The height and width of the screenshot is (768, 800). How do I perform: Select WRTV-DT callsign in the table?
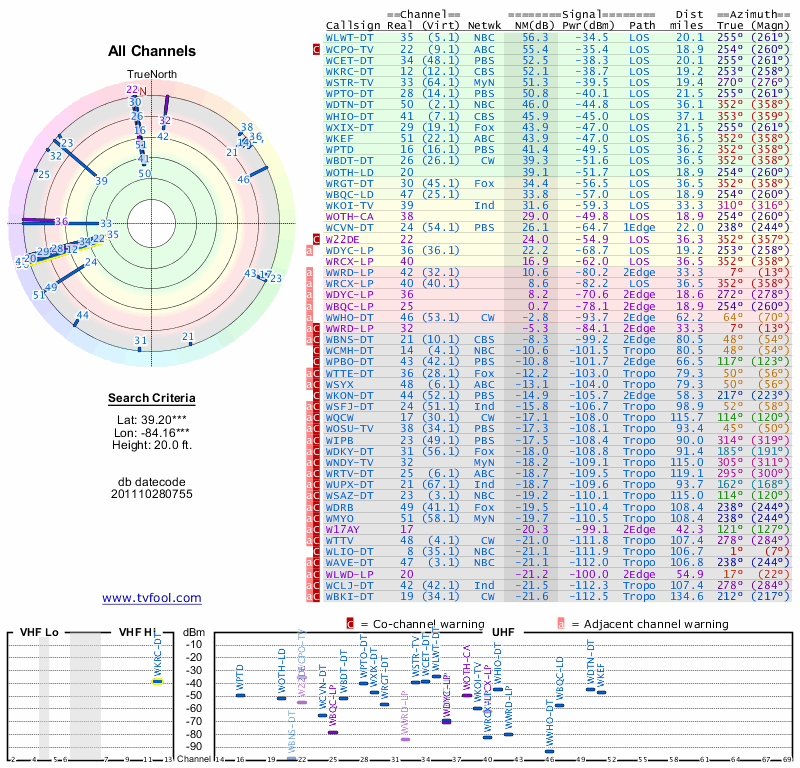tap(349, 474)
